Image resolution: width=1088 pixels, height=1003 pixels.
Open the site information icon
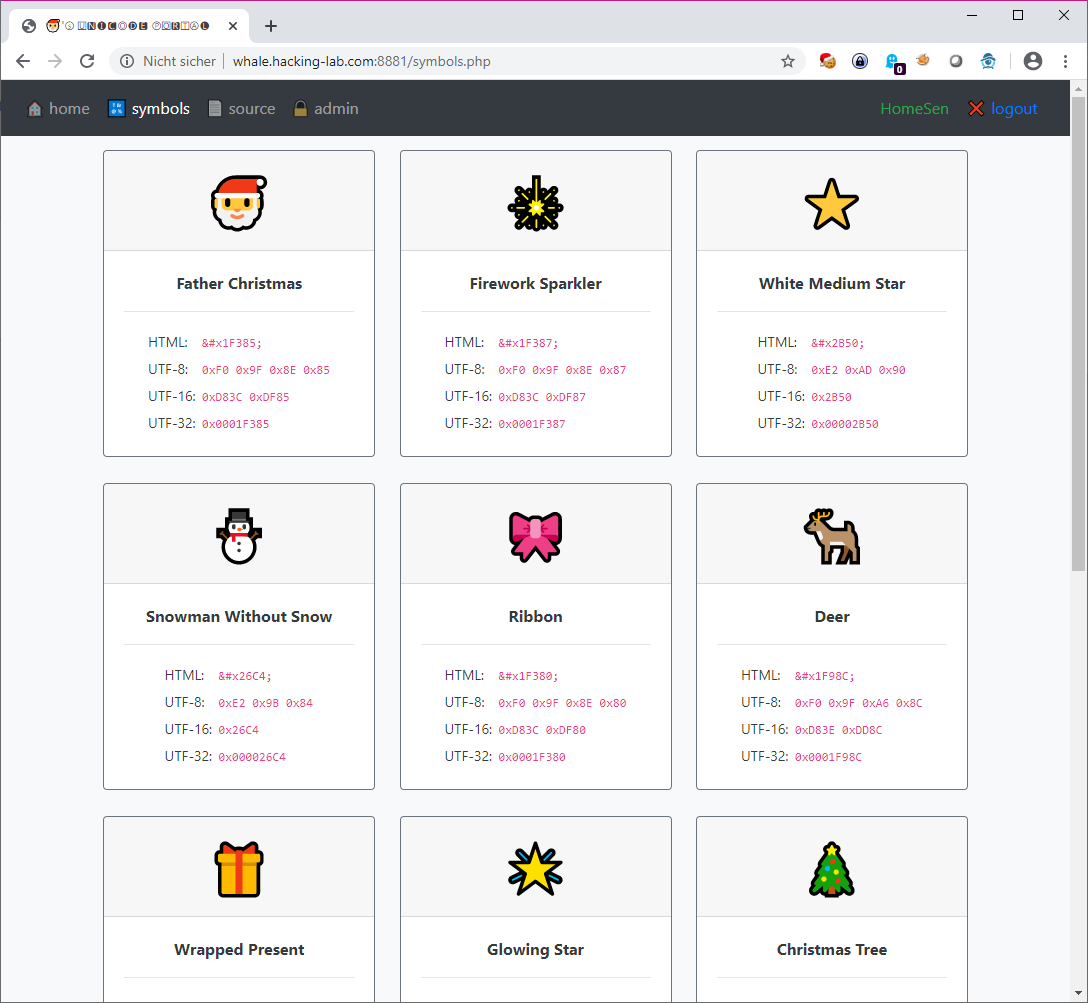click(x=127, y=61)
